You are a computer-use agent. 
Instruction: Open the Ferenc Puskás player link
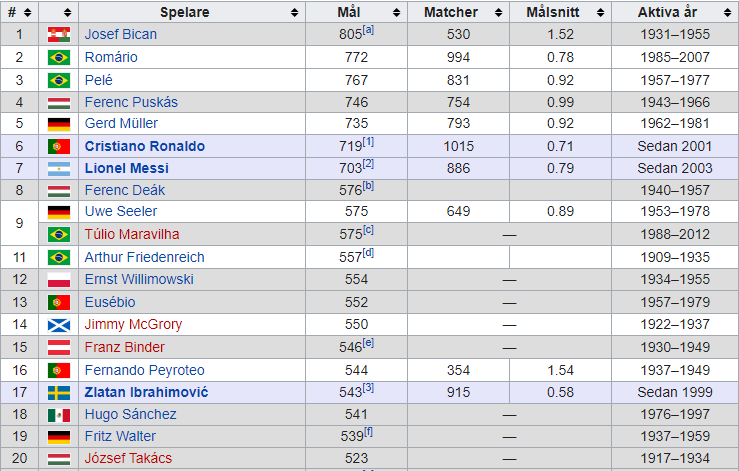(131, 102)
